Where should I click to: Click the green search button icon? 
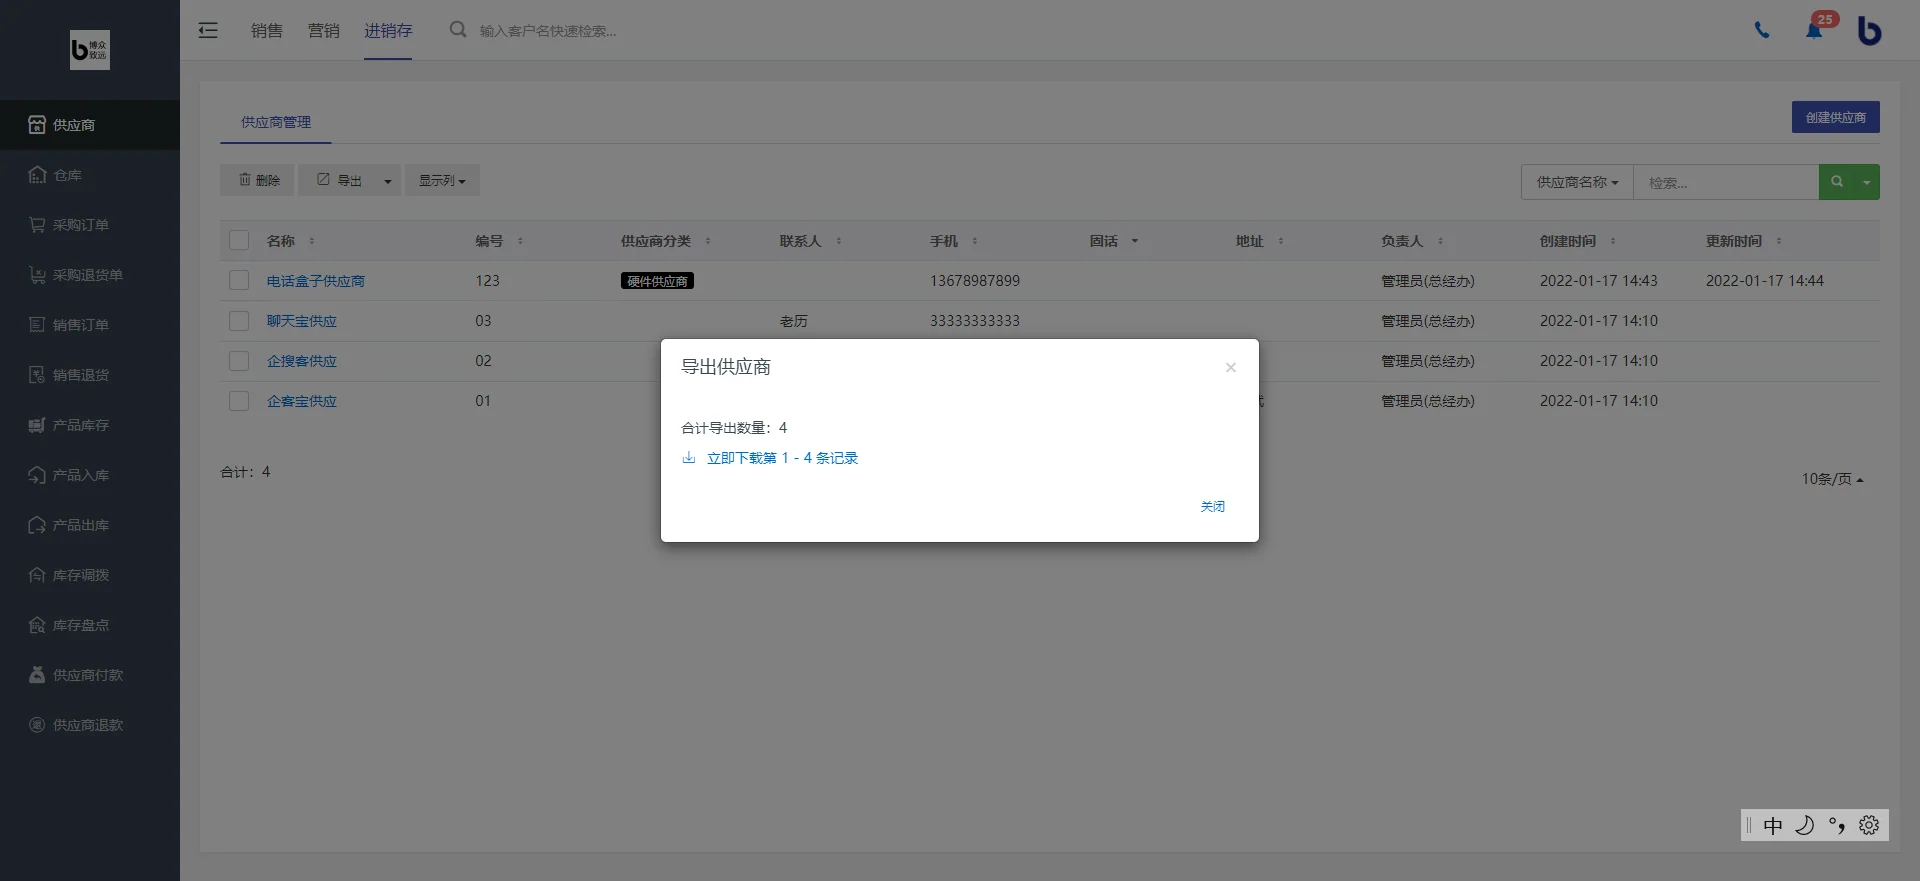point(1836,182)
